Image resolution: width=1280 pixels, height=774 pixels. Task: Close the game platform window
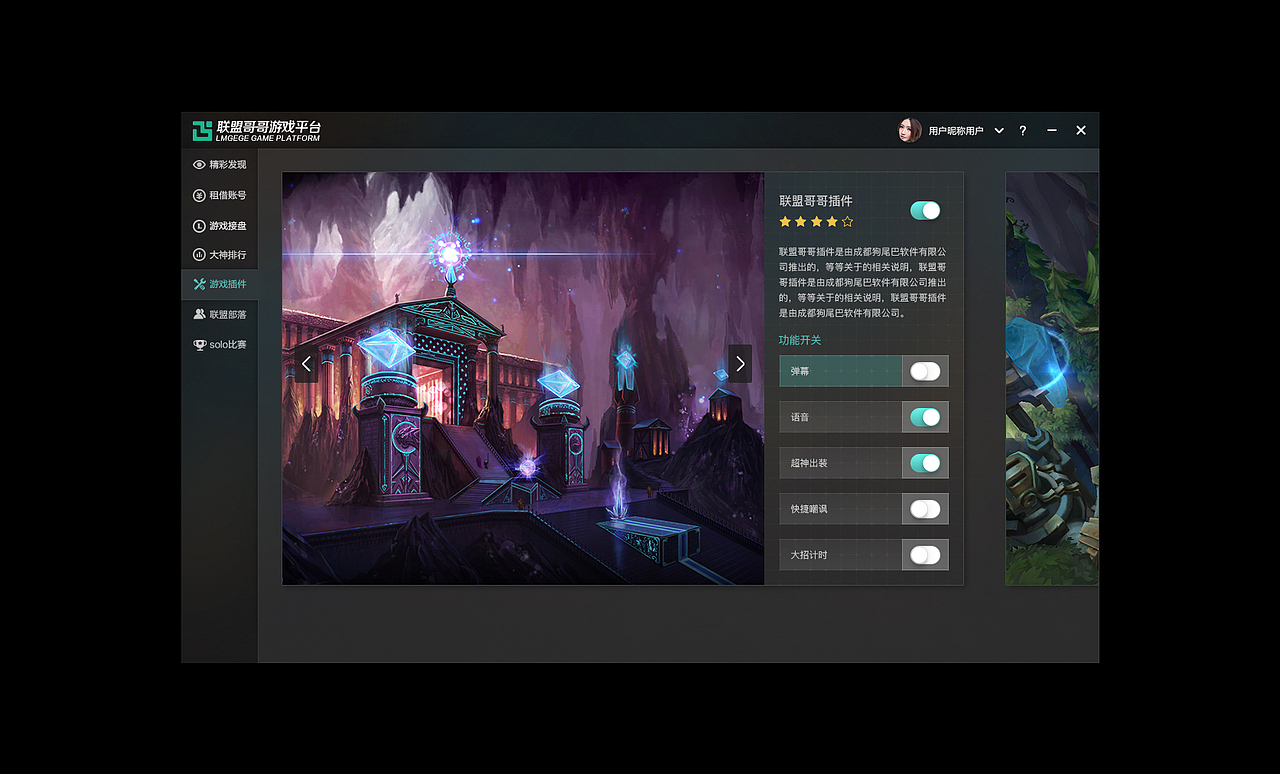(x=1081, y=131)
